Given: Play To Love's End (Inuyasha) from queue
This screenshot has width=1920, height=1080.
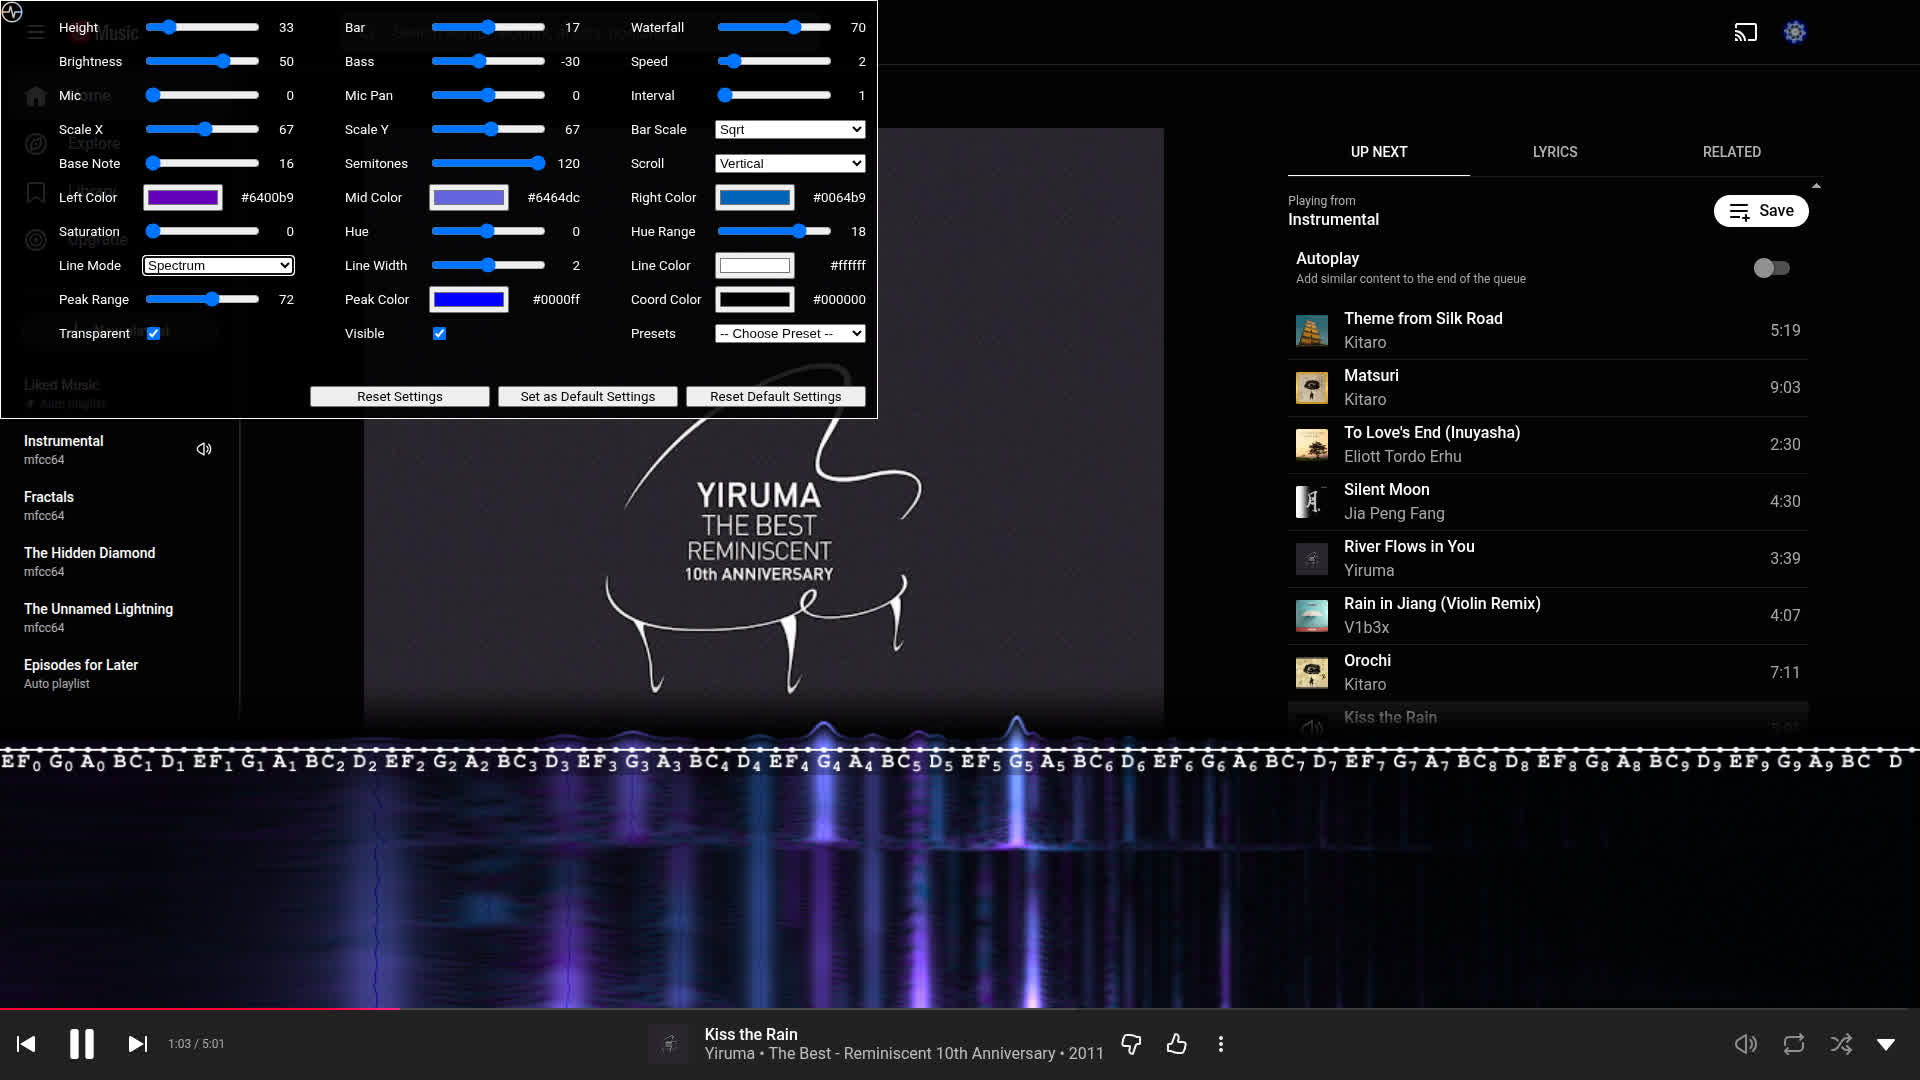Looking at the screenshot, I should coord(1548,445).
